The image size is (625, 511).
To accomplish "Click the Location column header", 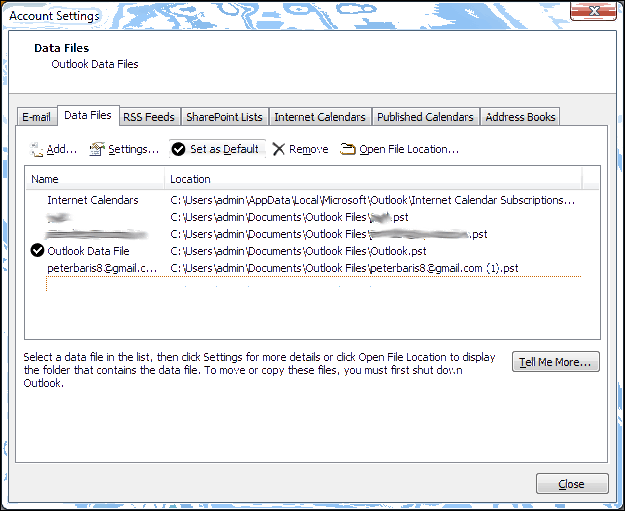I will coord(373,179).
